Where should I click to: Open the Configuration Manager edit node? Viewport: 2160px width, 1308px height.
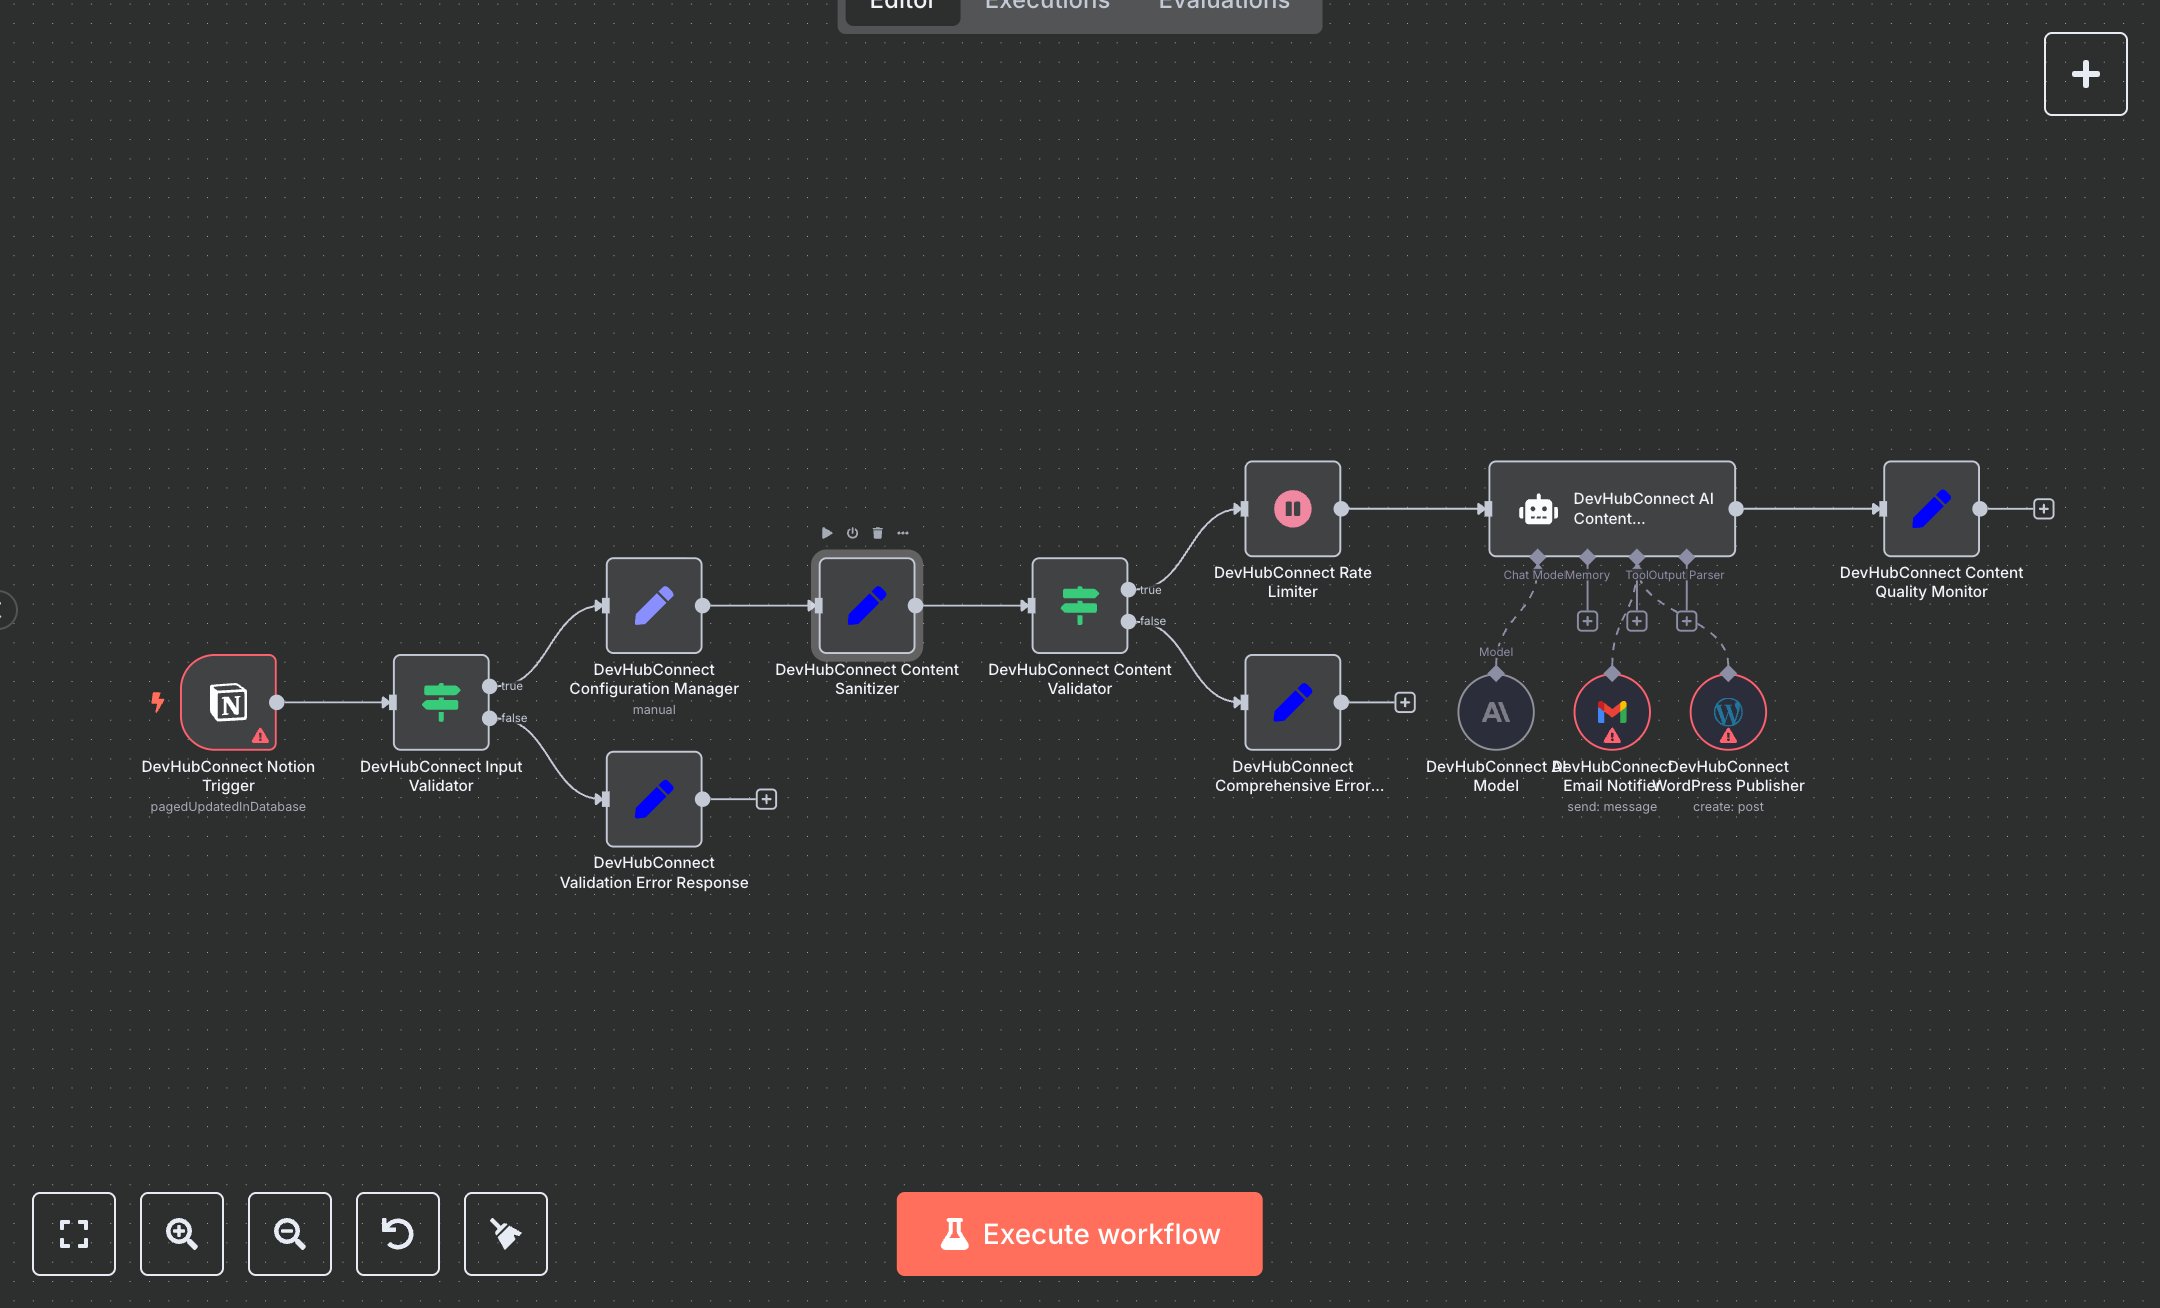click(653, 605)
